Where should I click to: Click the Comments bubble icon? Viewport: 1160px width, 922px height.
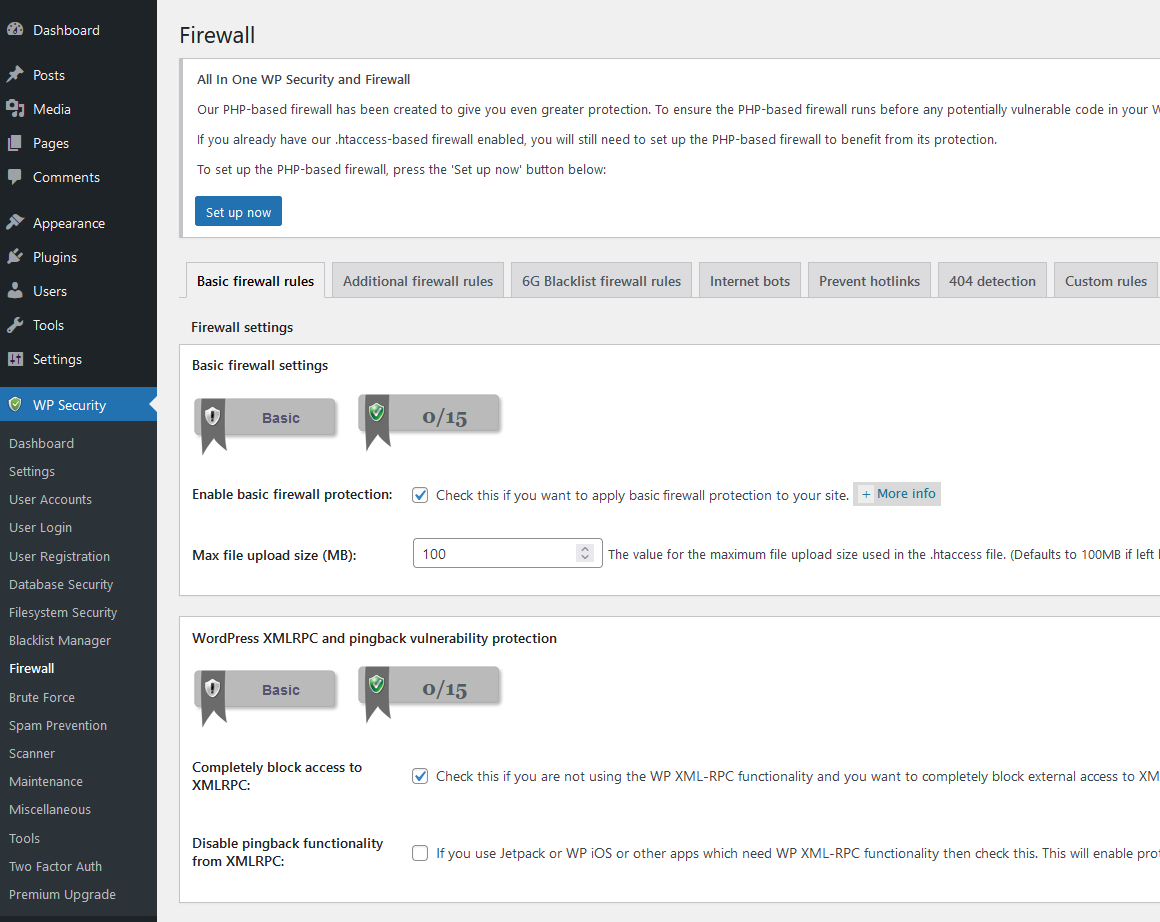tap(15, 177)
